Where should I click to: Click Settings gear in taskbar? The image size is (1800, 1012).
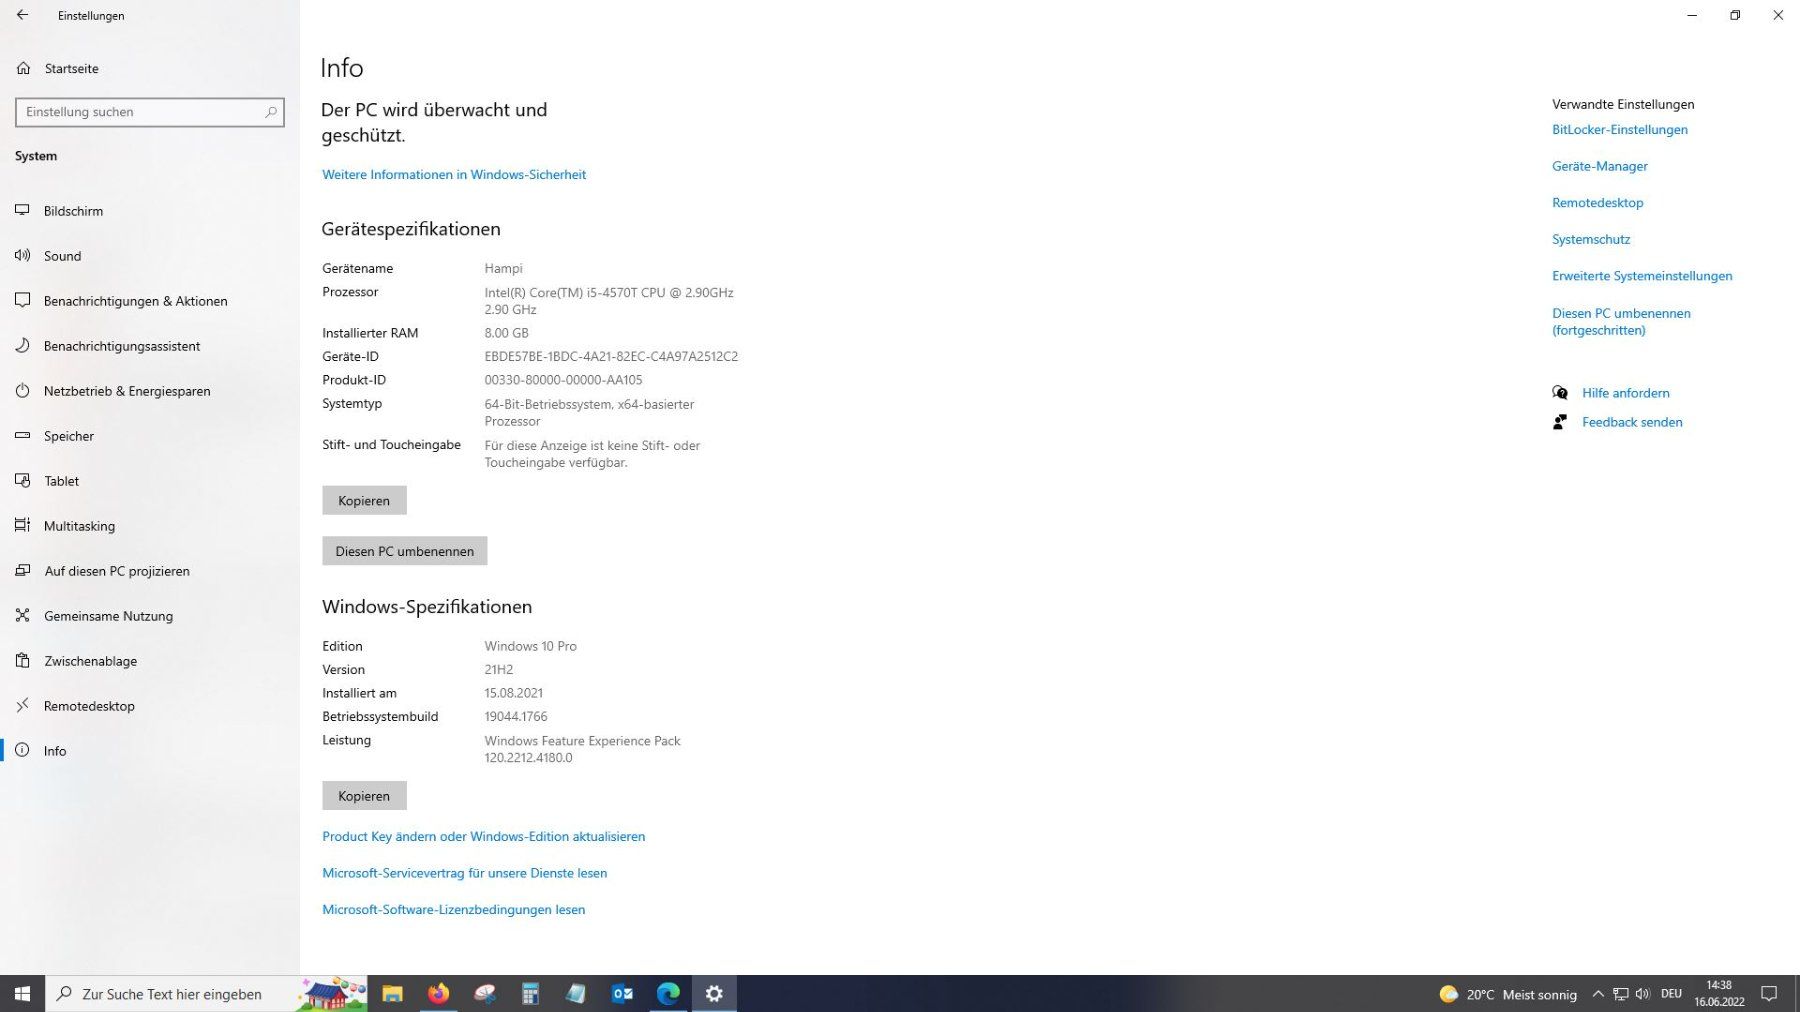click(714, 994)
